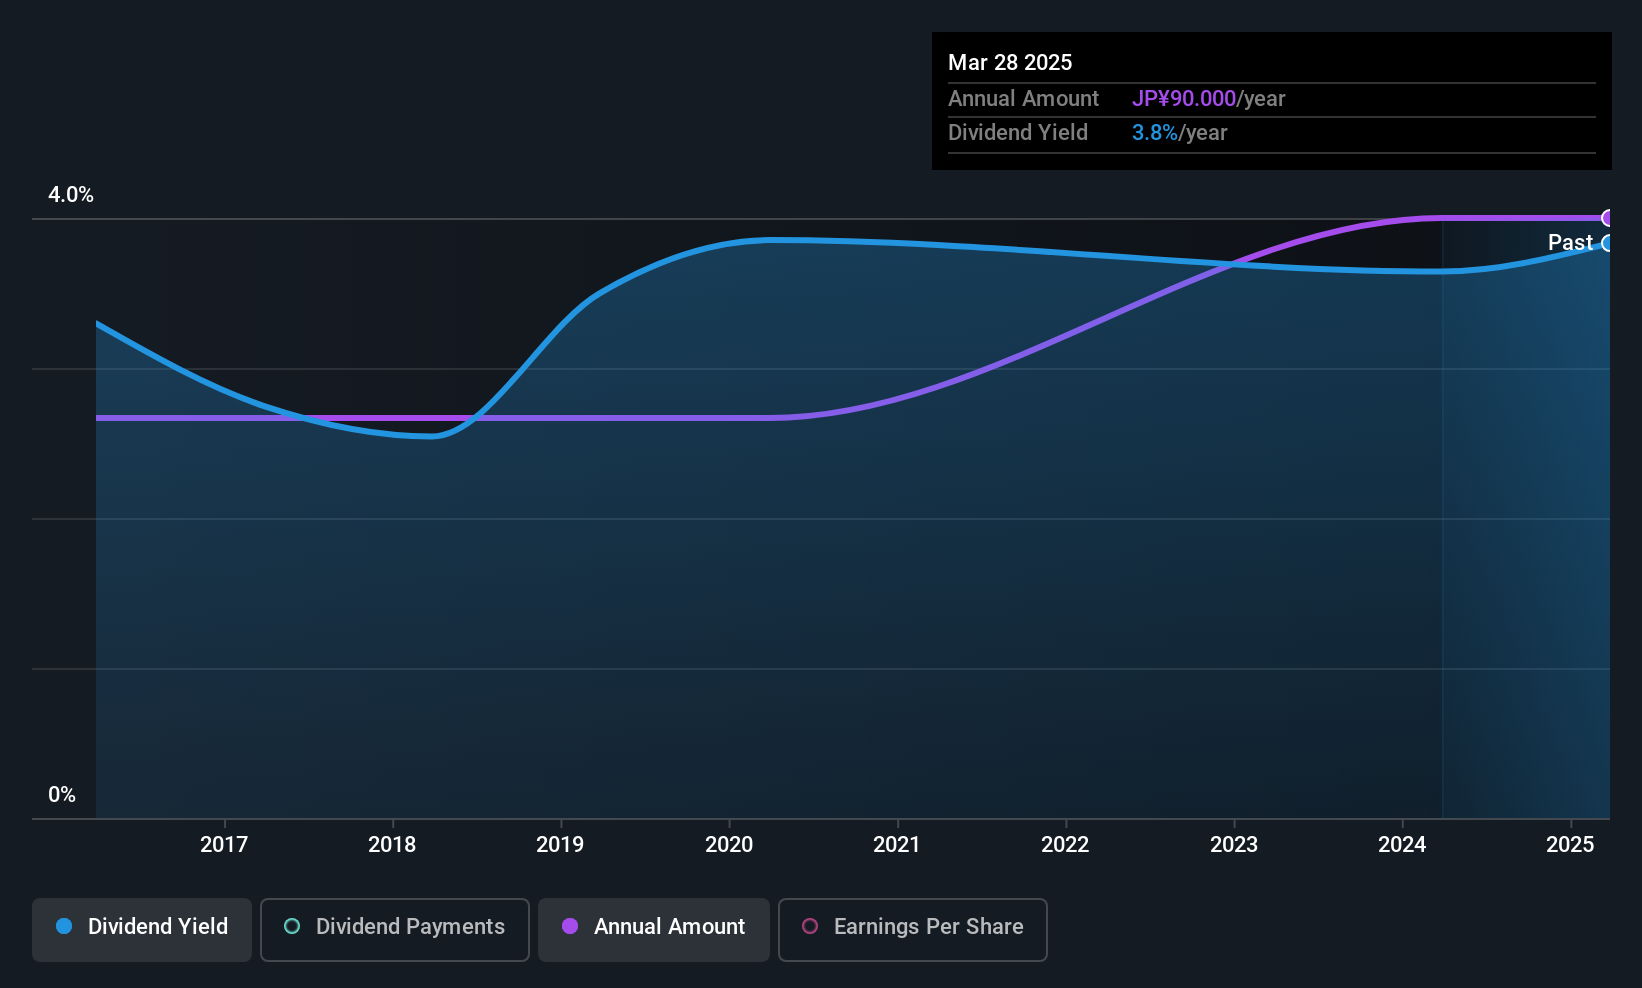Click the 'Dividend Yield' tooltip row label
This screenshot has width=1642, height=988.
point(1018,132)
